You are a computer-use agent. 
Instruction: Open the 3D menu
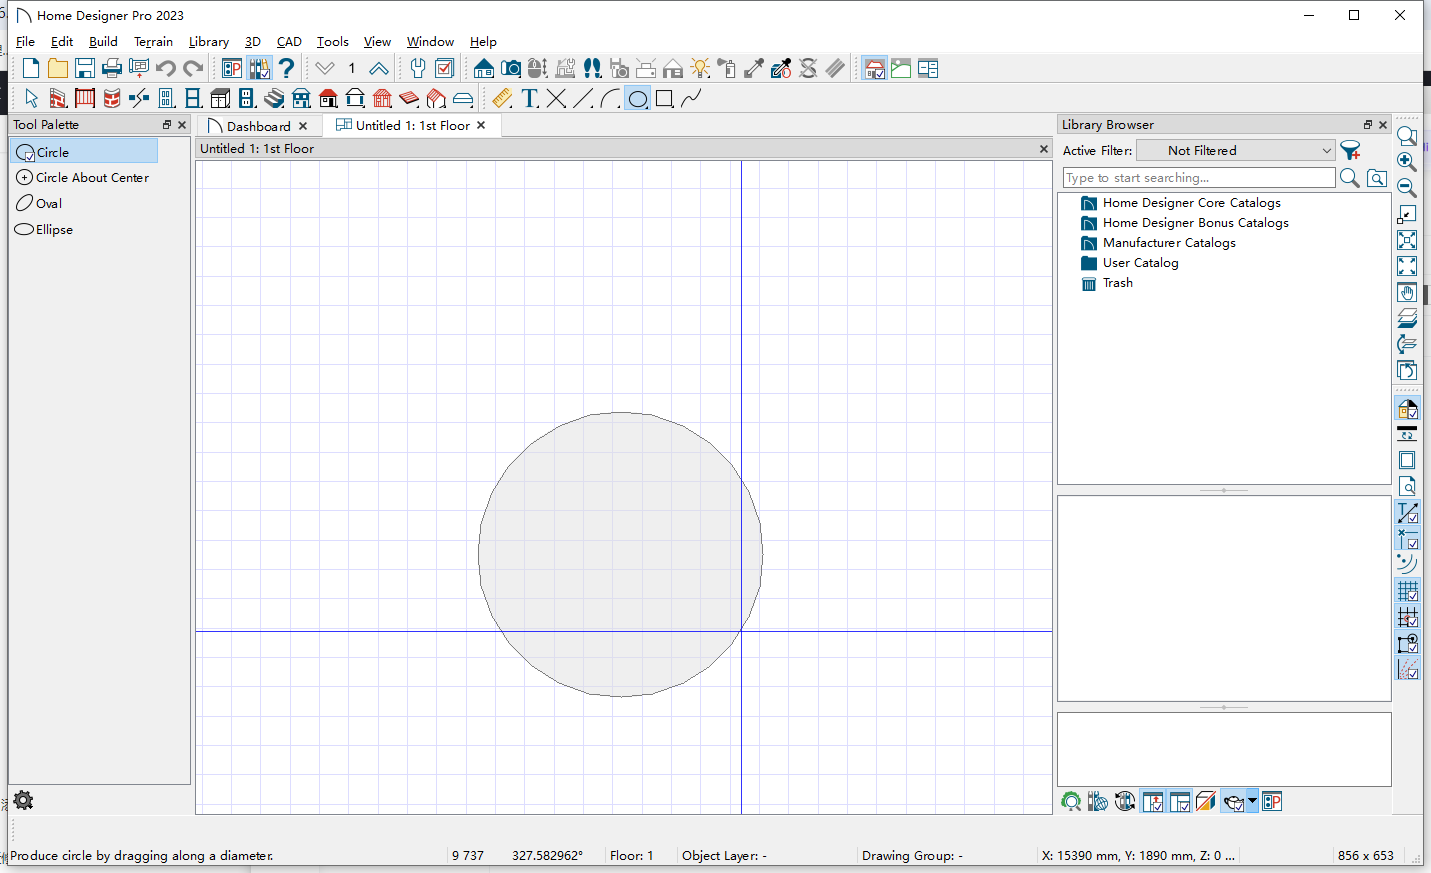coord(253,41)
